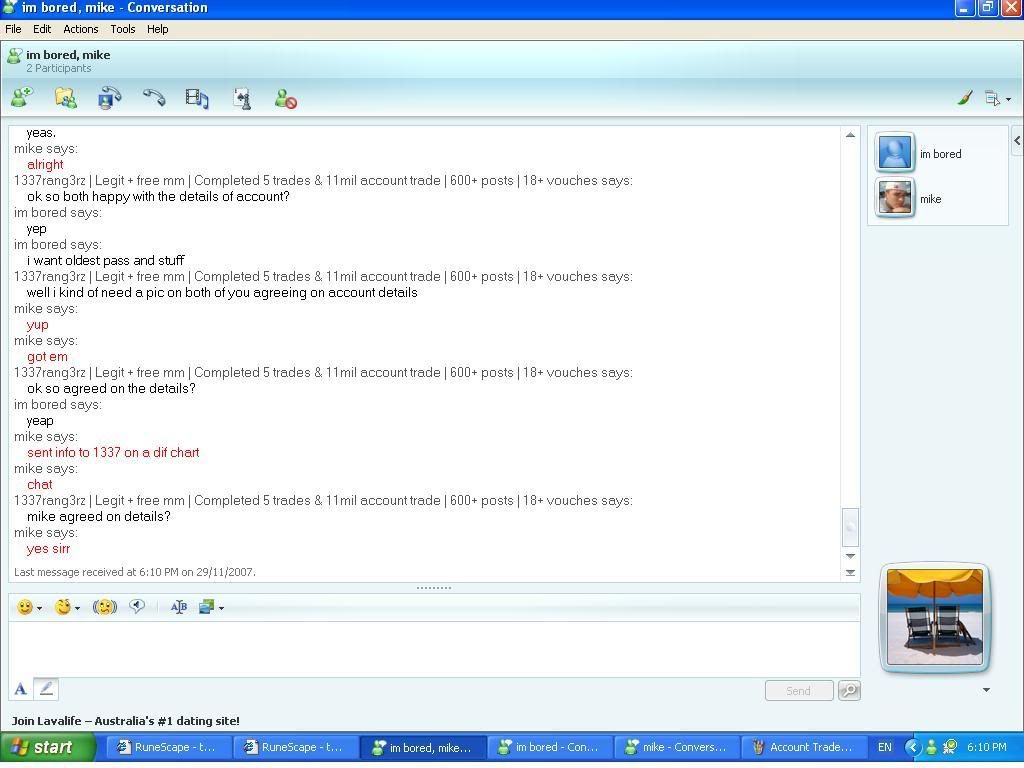Switch to text typing mode (A)
Image resolution: width=1024 pixels, height=768 pixels.
(x=20, y=689)
